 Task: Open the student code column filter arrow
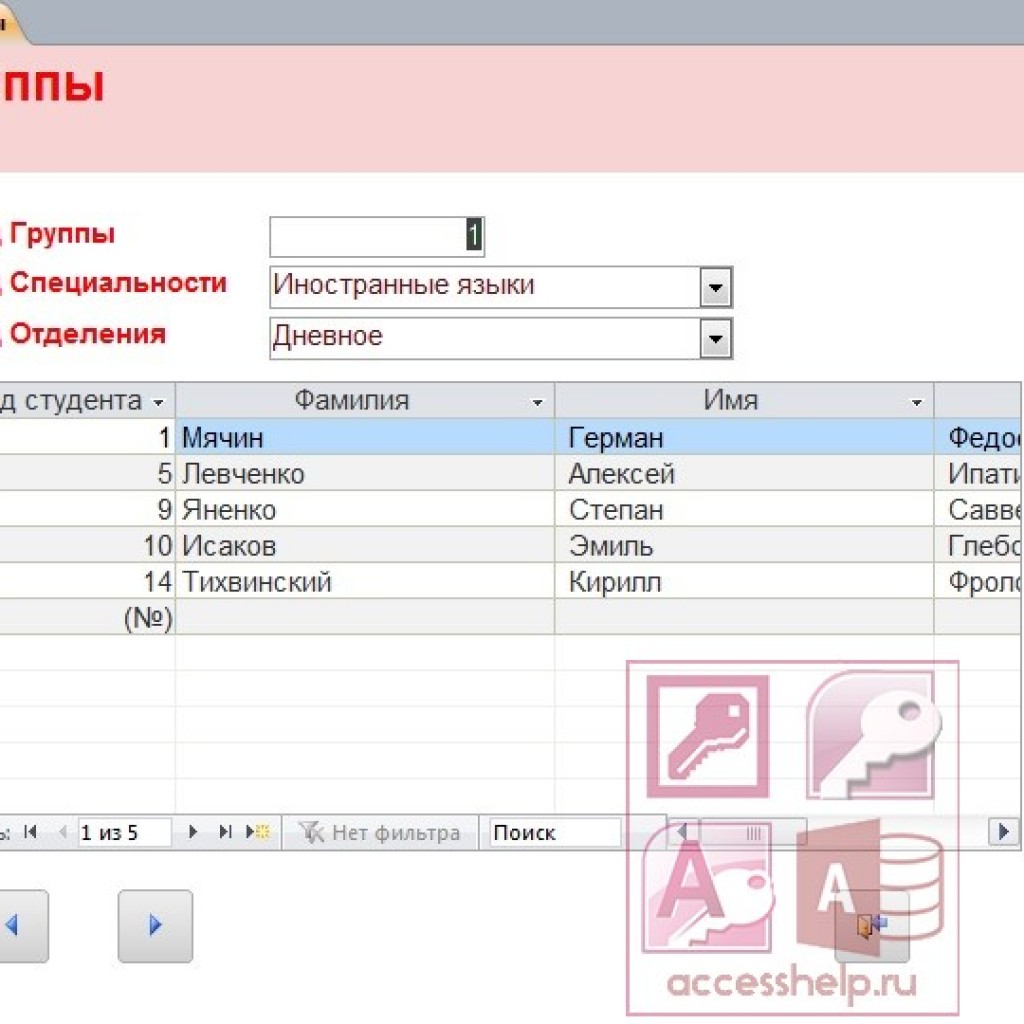tap(158, 403)
